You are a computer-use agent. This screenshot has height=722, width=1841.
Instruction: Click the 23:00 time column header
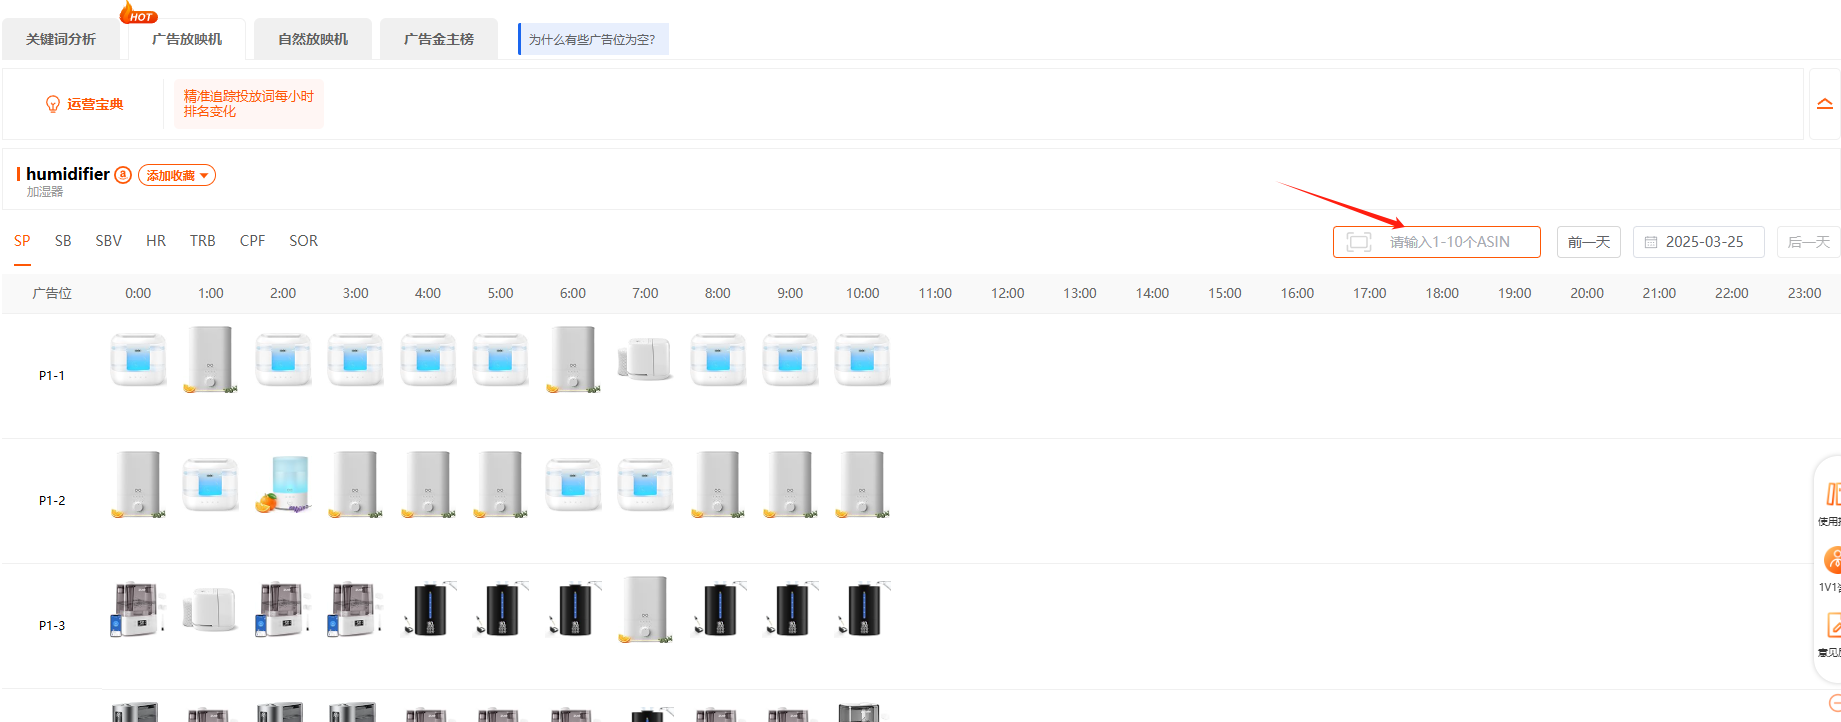tap(1804, 293)
